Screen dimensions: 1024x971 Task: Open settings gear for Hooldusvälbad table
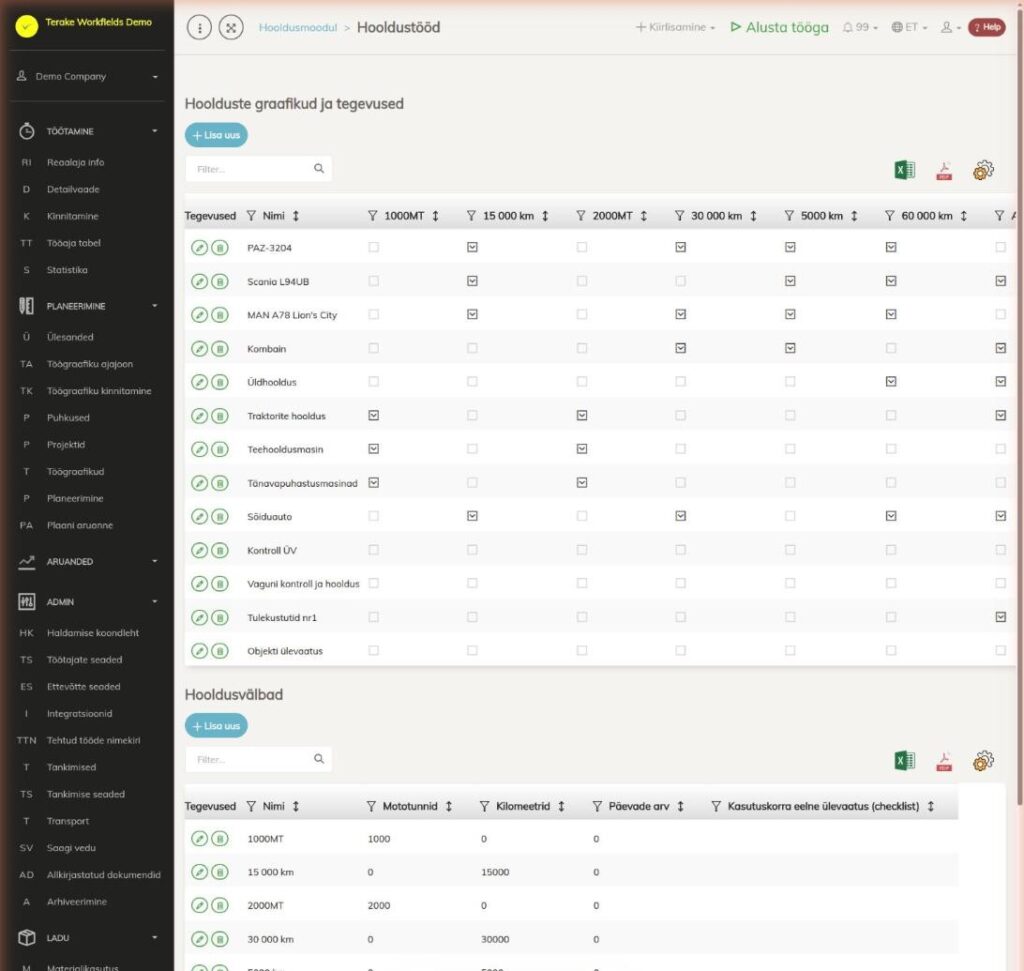point(983,761)
